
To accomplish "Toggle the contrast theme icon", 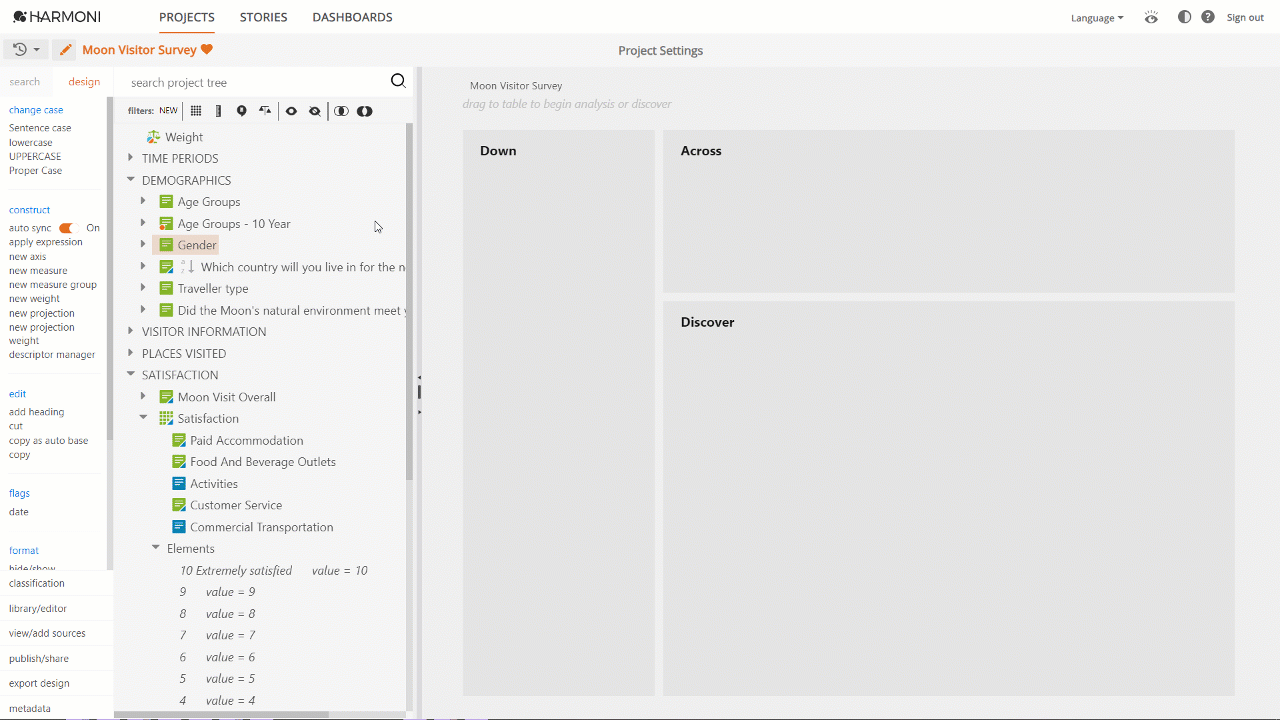I will tap(1185, 17).
